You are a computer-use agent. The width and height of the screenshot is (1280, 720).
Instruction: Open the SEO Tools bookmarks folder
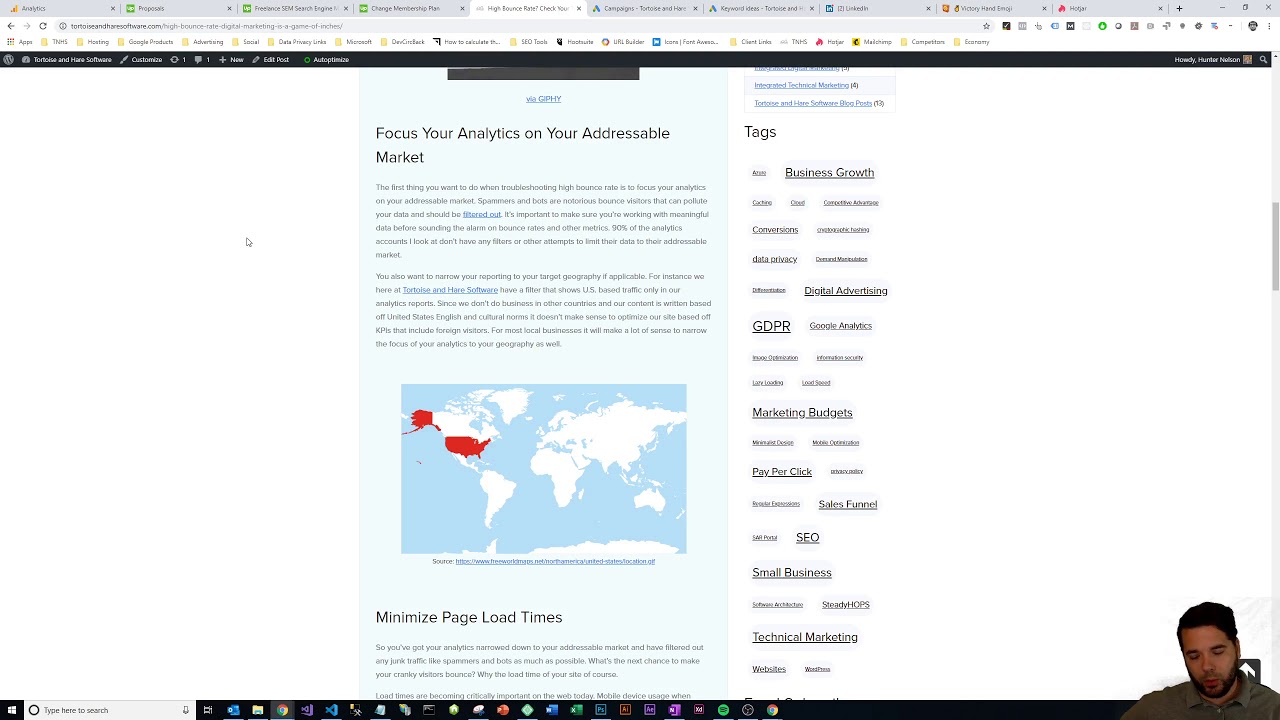[529, 42]
